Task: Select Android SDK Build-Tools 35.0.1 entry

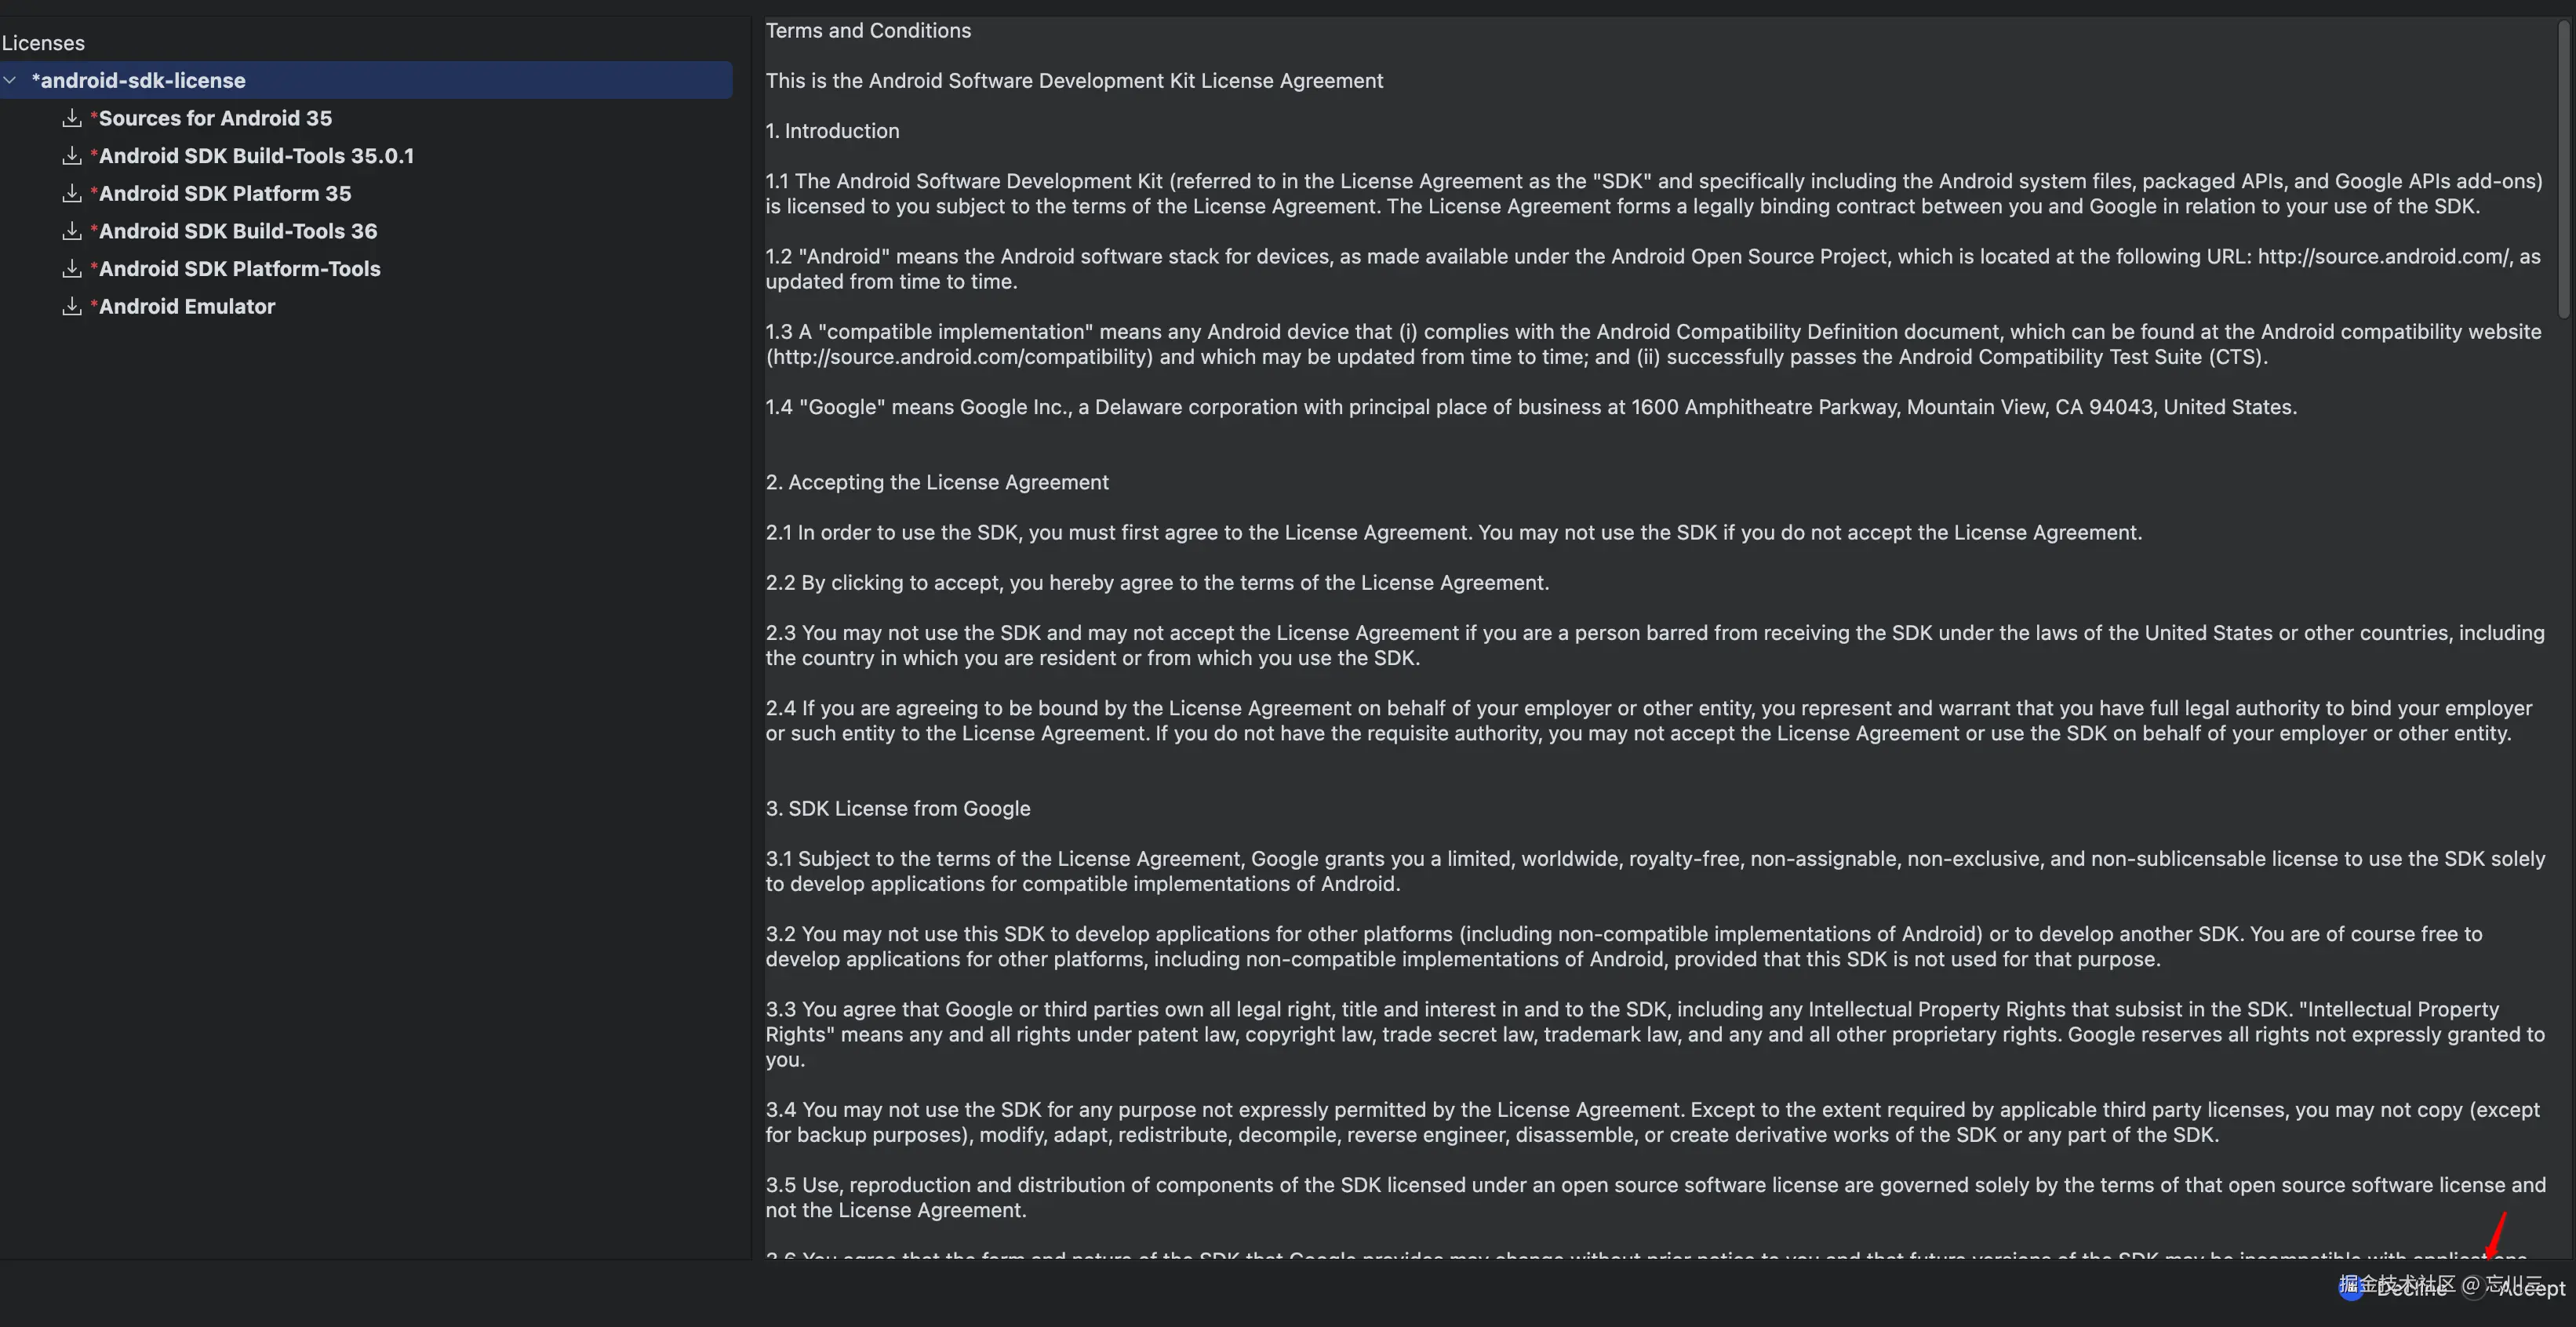Action: tap(256, 156)
